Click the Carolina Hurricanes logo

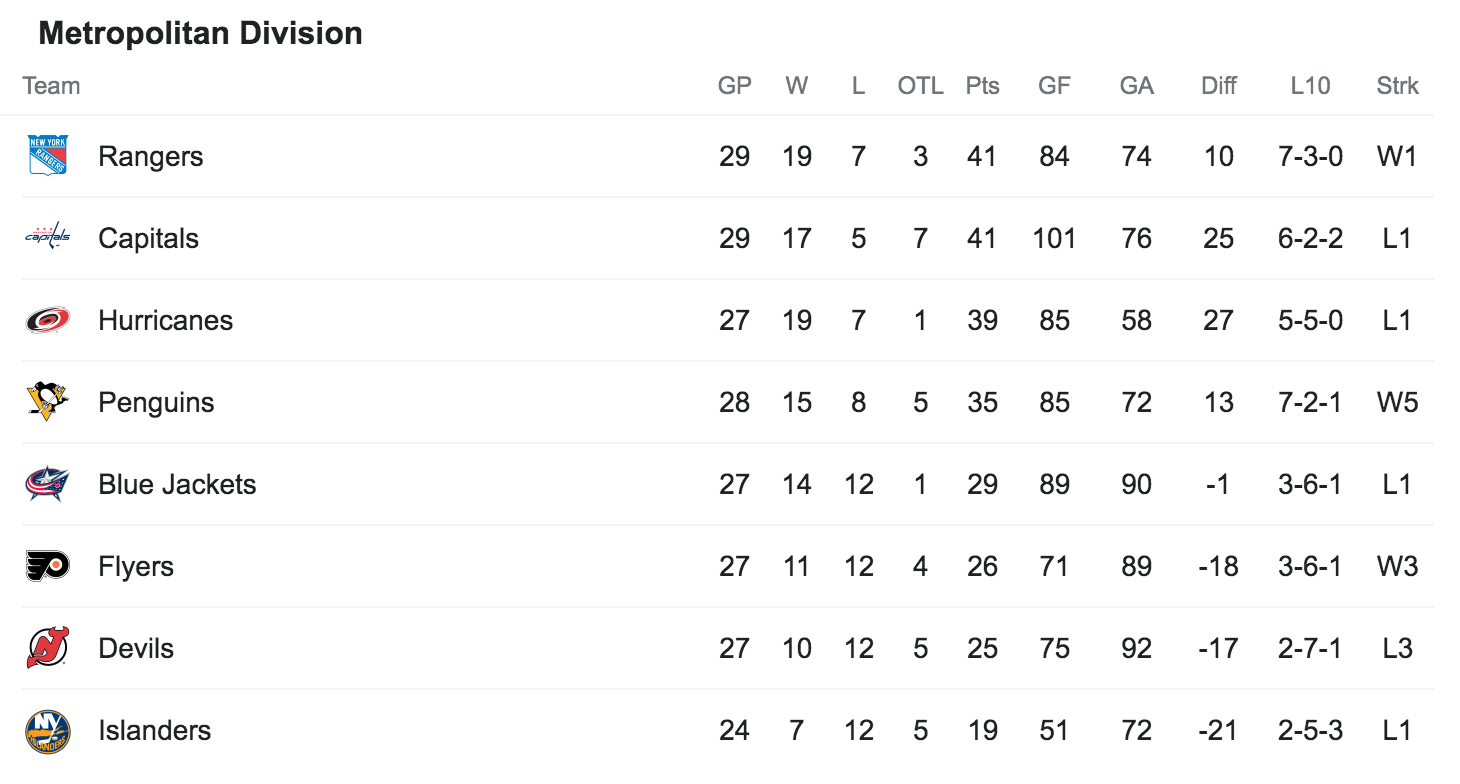[x=47, y=320]
